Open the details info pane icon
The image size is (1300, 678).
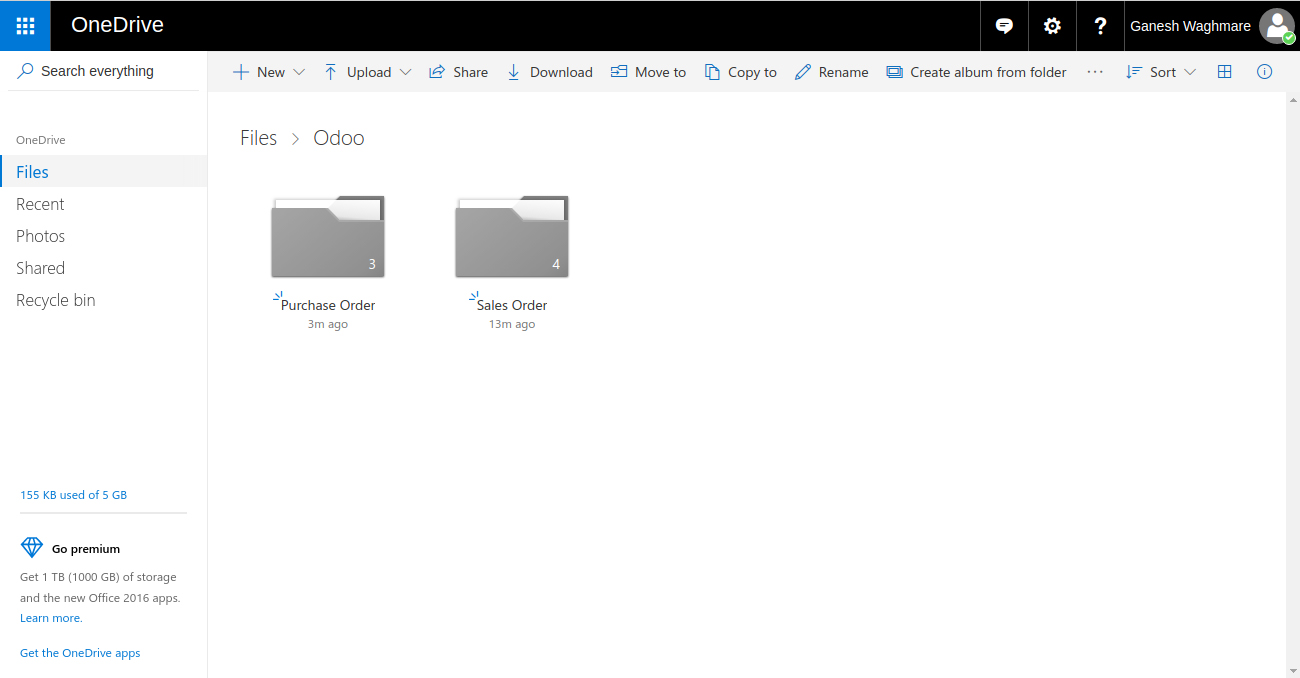click(1264, 72)
